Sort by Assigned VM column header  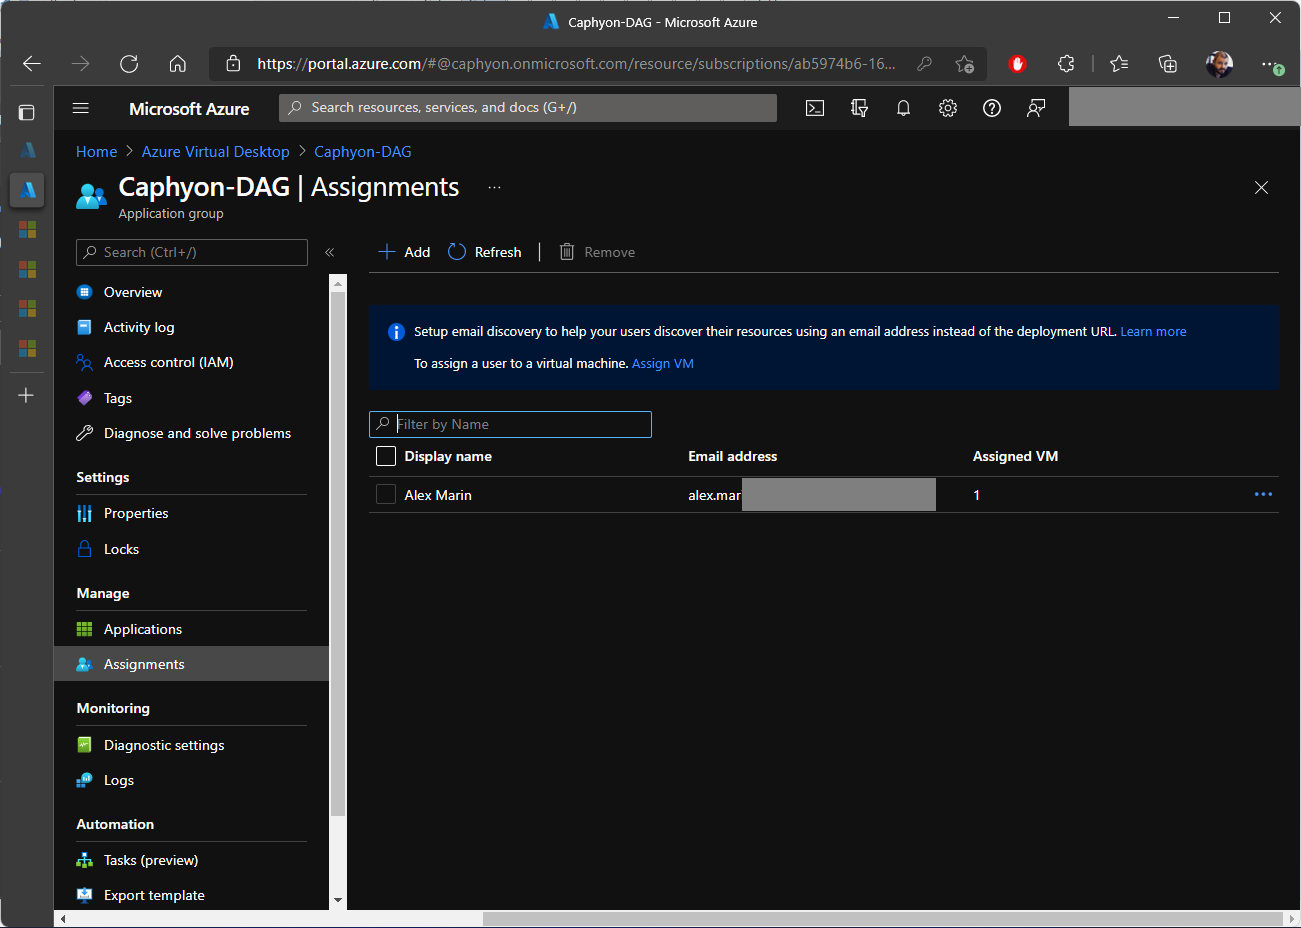(x=1015, y=456)
